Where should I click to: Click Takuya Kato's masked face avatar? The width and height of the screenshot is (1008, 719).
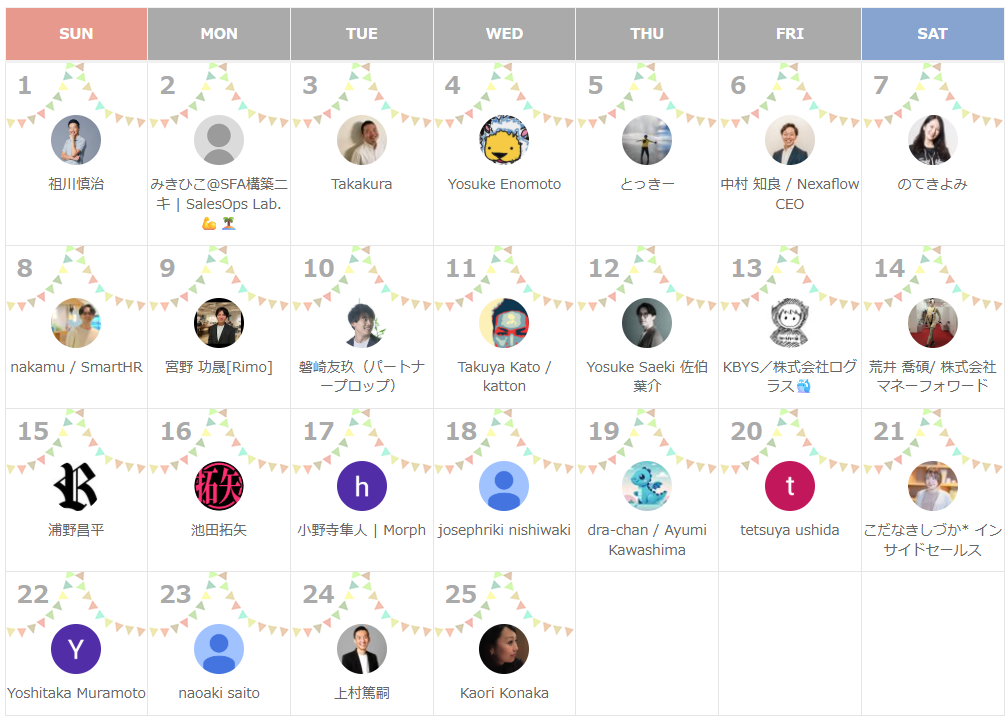tap(504, 323)
